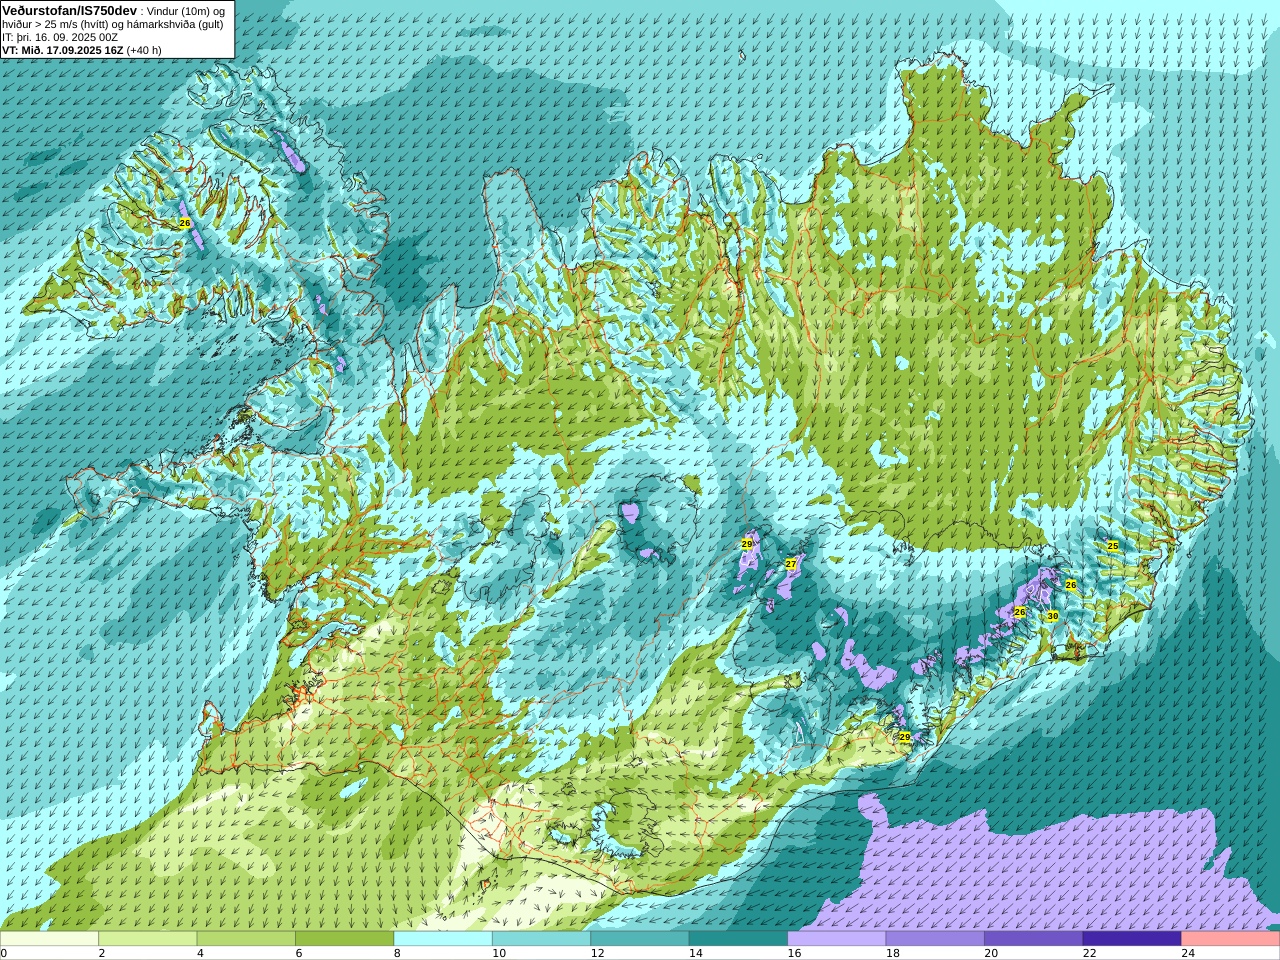Click the legend tick label "20"

click(x=991, y=953)
